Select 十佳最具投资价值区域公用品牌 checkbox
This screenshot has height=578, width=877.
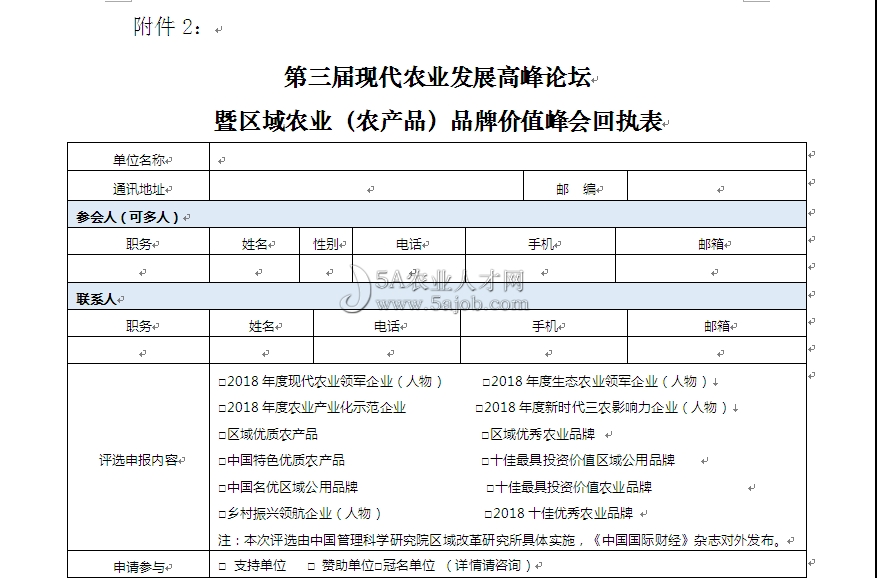tap(485, 461)
